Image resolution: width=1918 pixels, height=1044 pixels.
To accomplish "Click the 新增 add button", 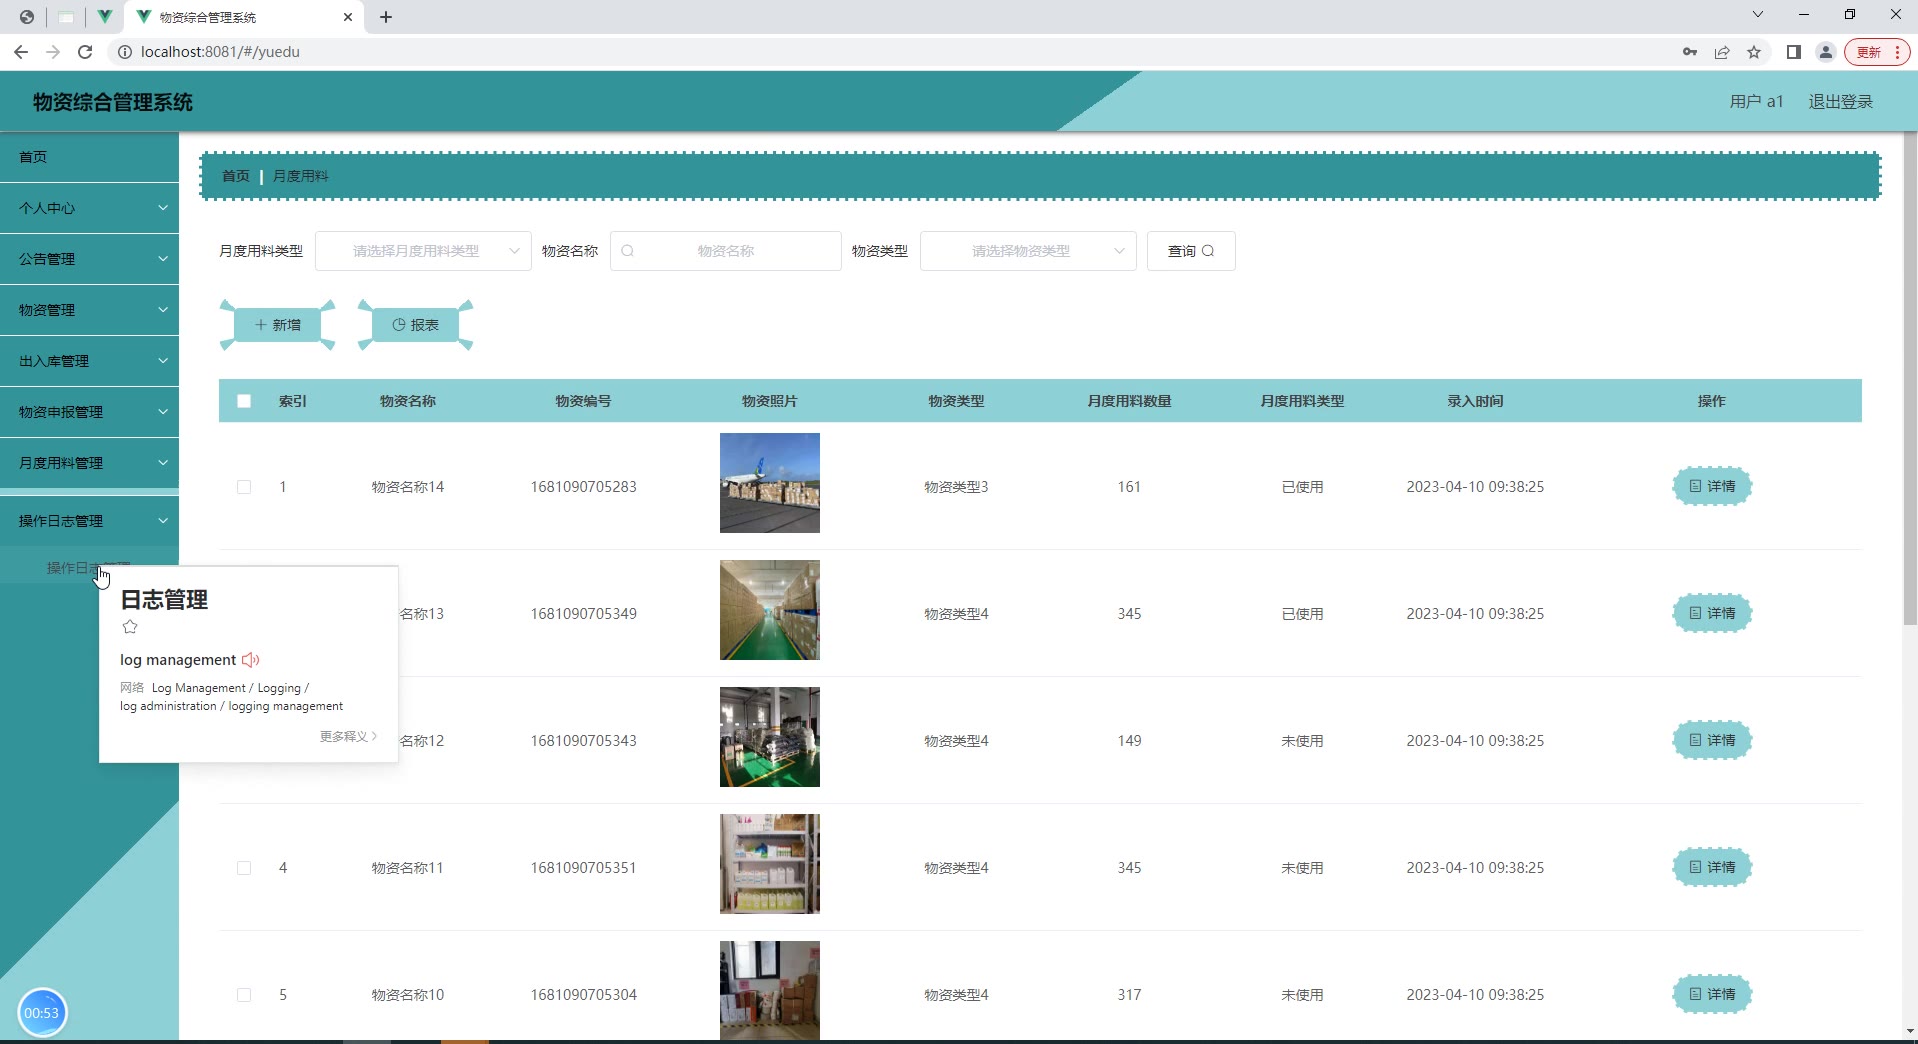I will 277,325.
